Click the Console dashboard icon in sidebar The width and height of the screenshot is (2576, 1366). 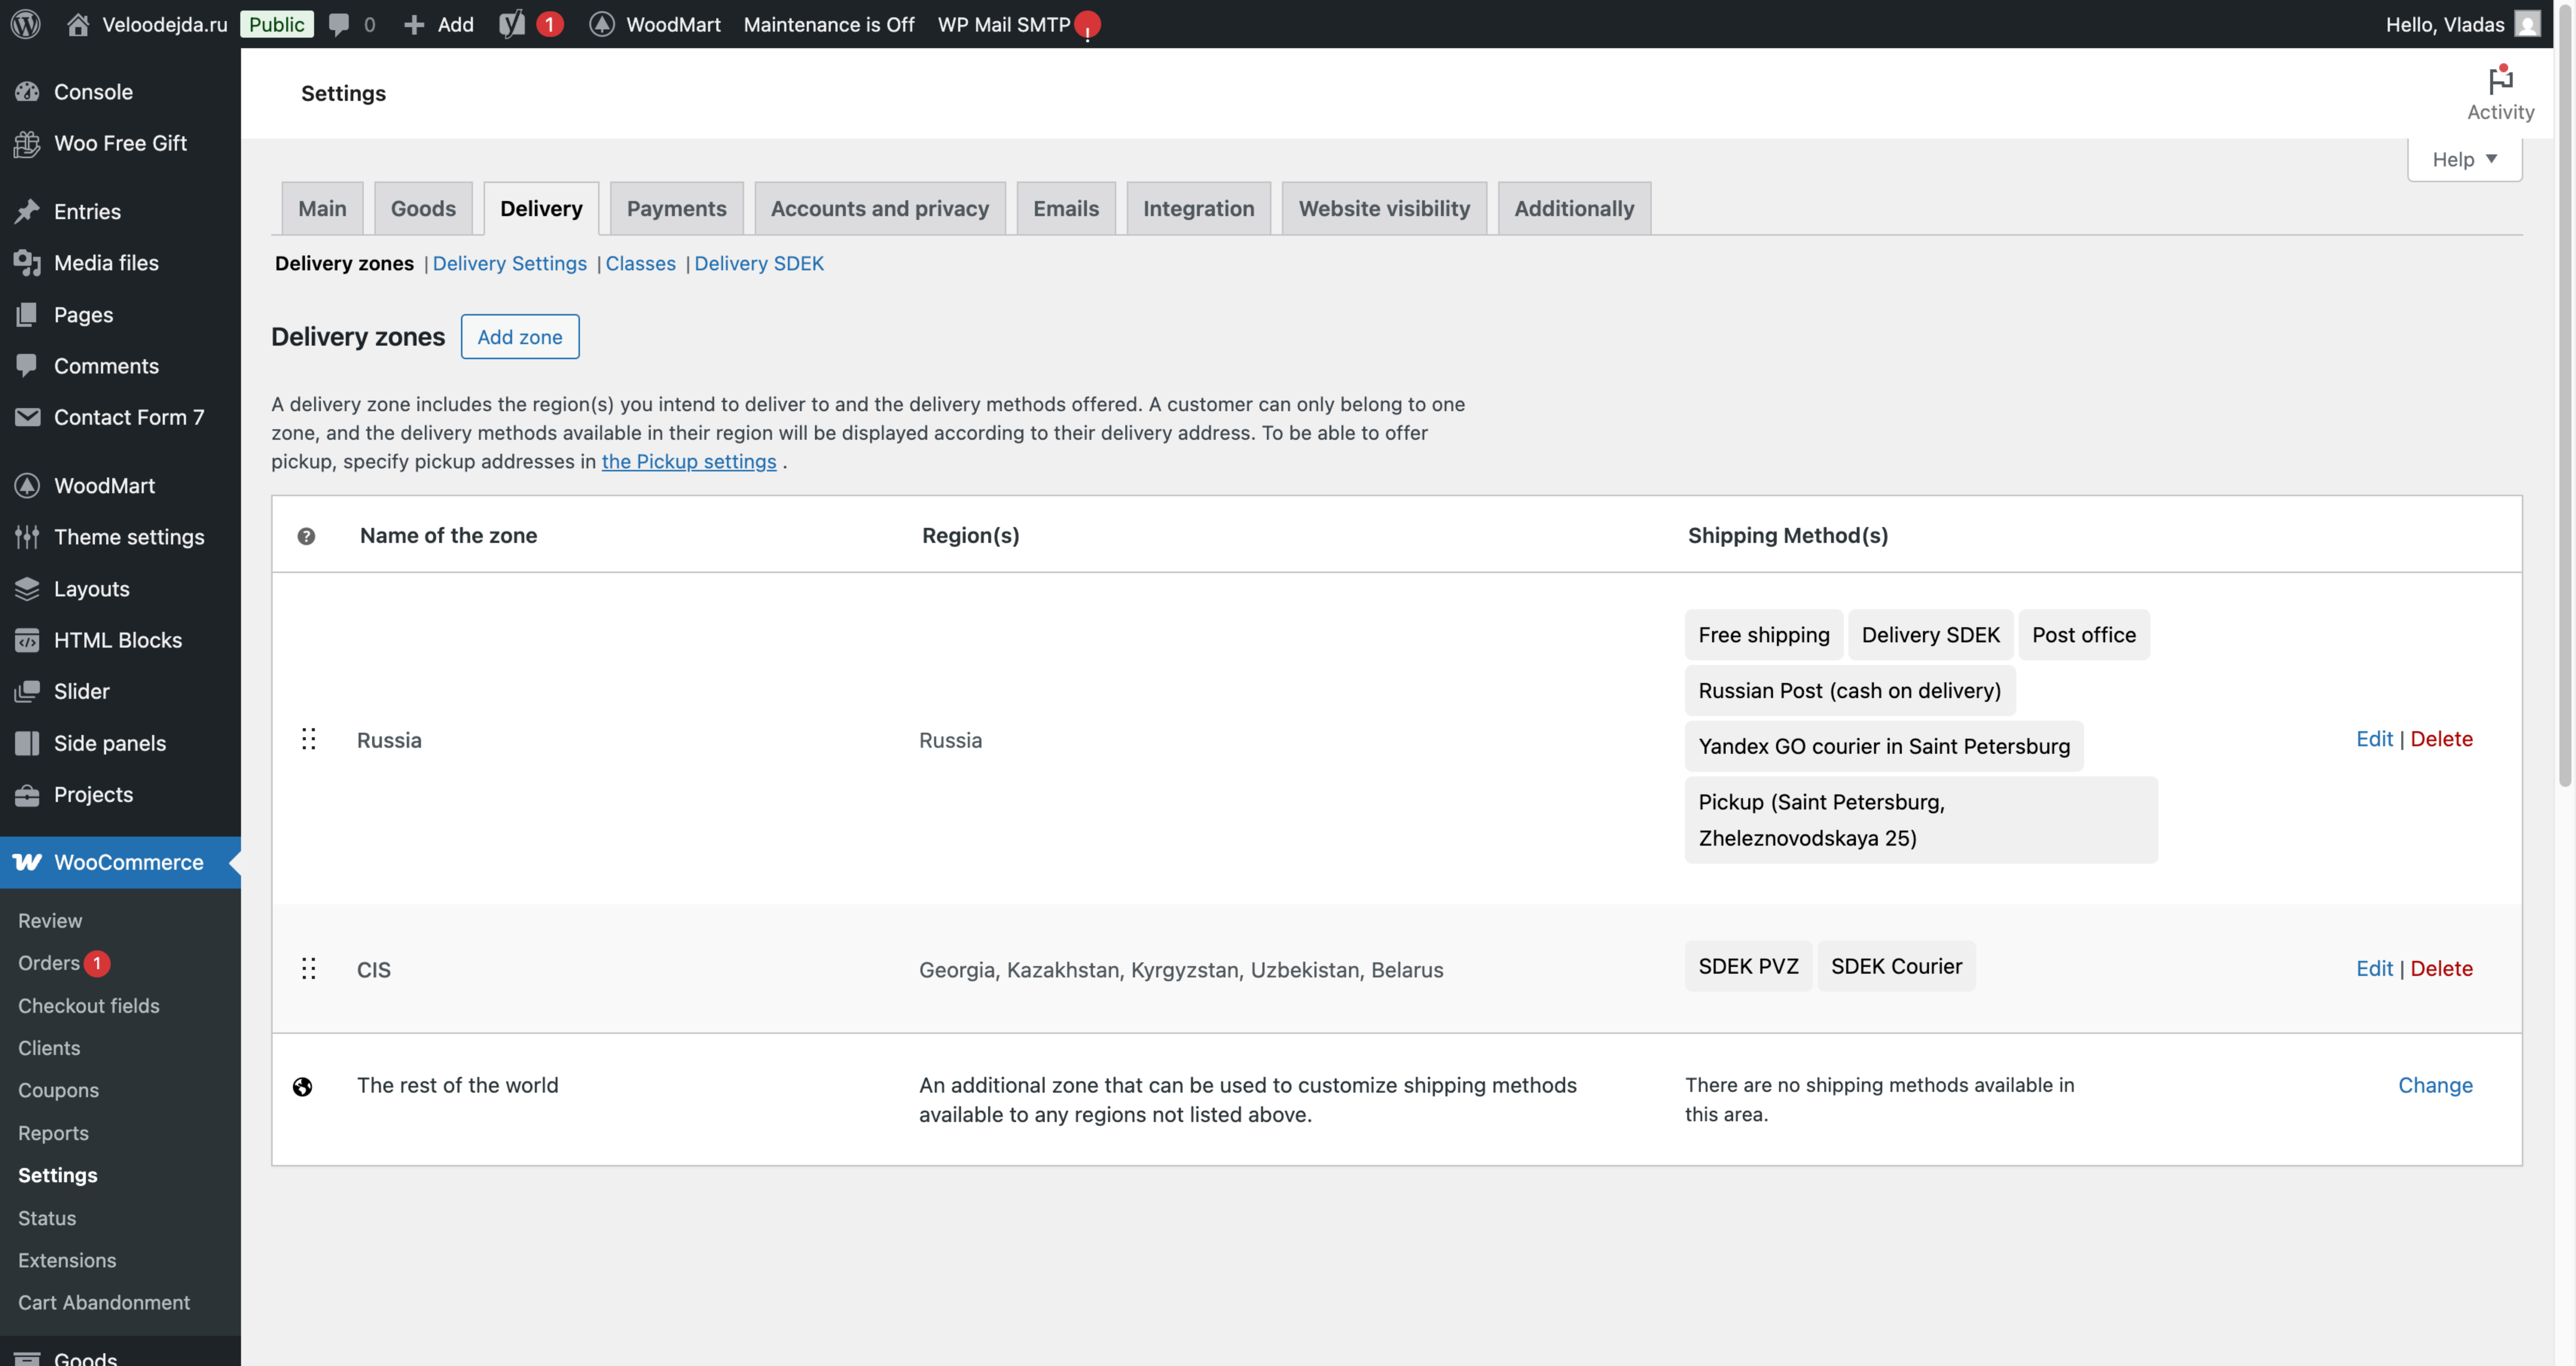pyautogui.click(x=27, y=92)
